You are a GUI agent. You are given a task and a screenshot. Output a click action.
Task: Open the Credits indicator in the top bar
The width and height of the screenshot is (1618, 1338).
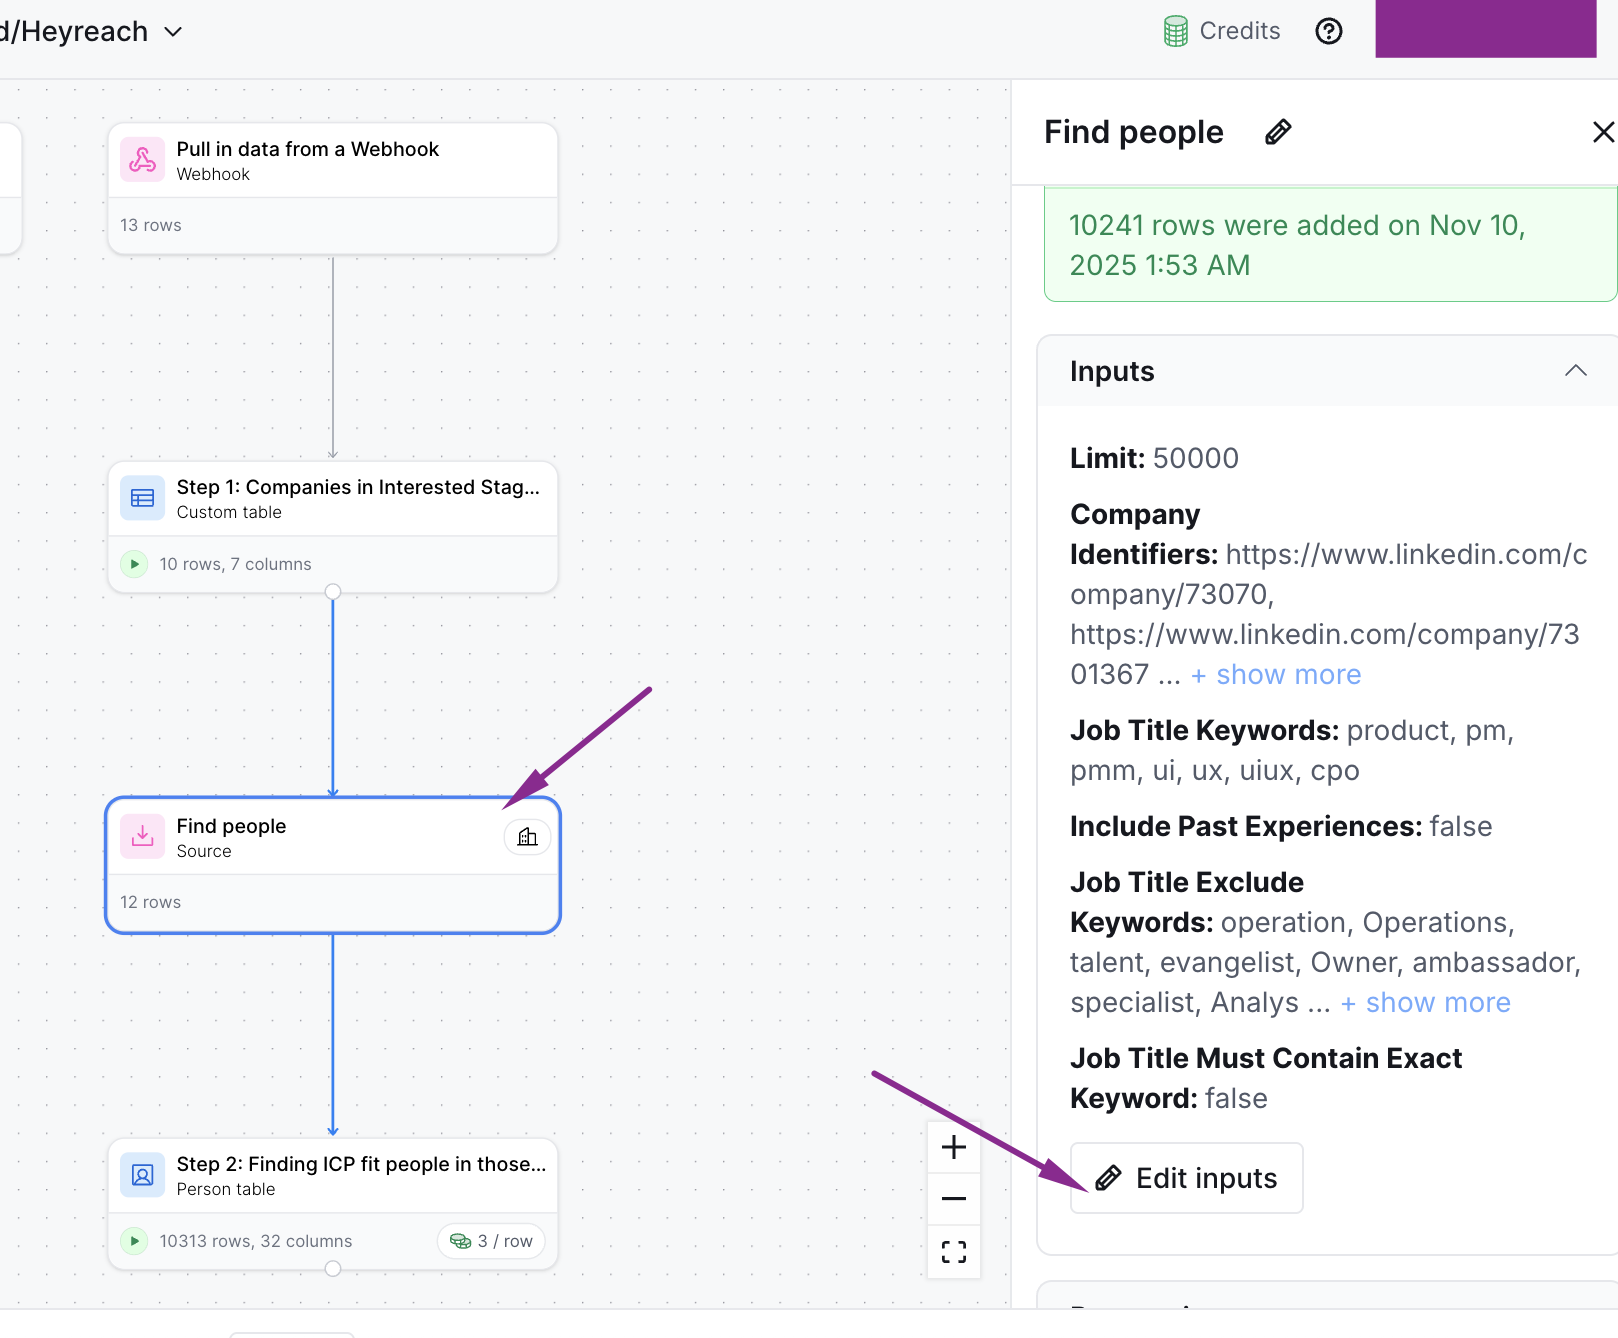coord(1220,30)
